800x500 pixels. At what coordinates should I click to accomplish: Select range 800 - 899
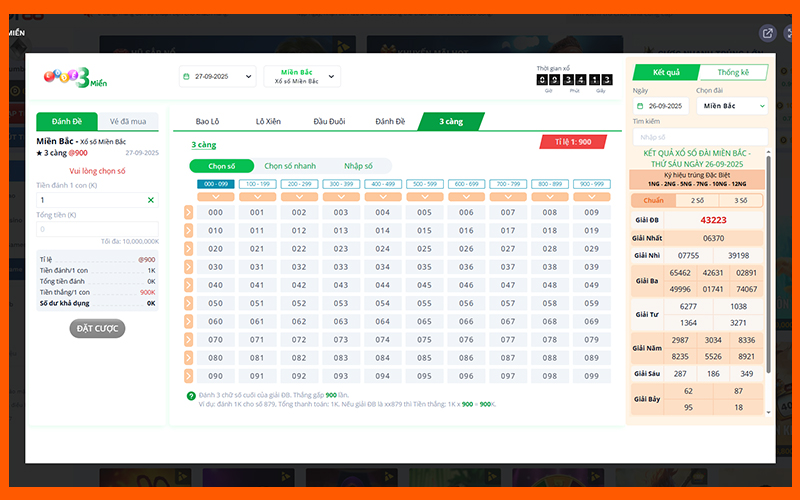coord(550,184)
